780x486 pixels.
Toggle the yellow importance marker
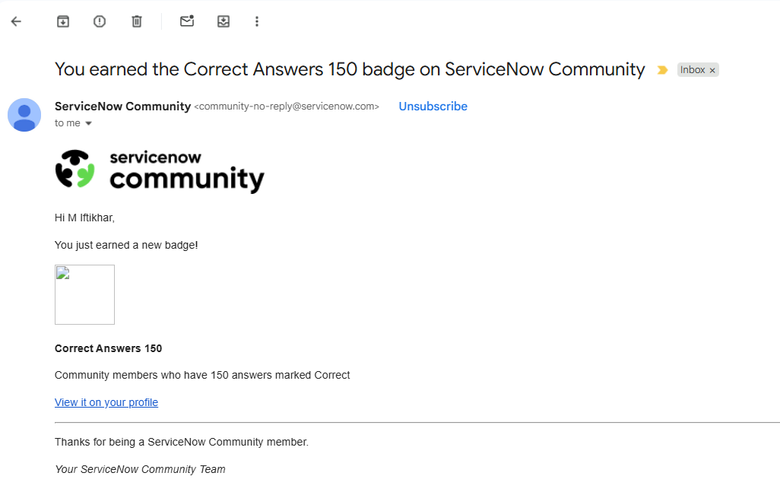click(662, 70)
